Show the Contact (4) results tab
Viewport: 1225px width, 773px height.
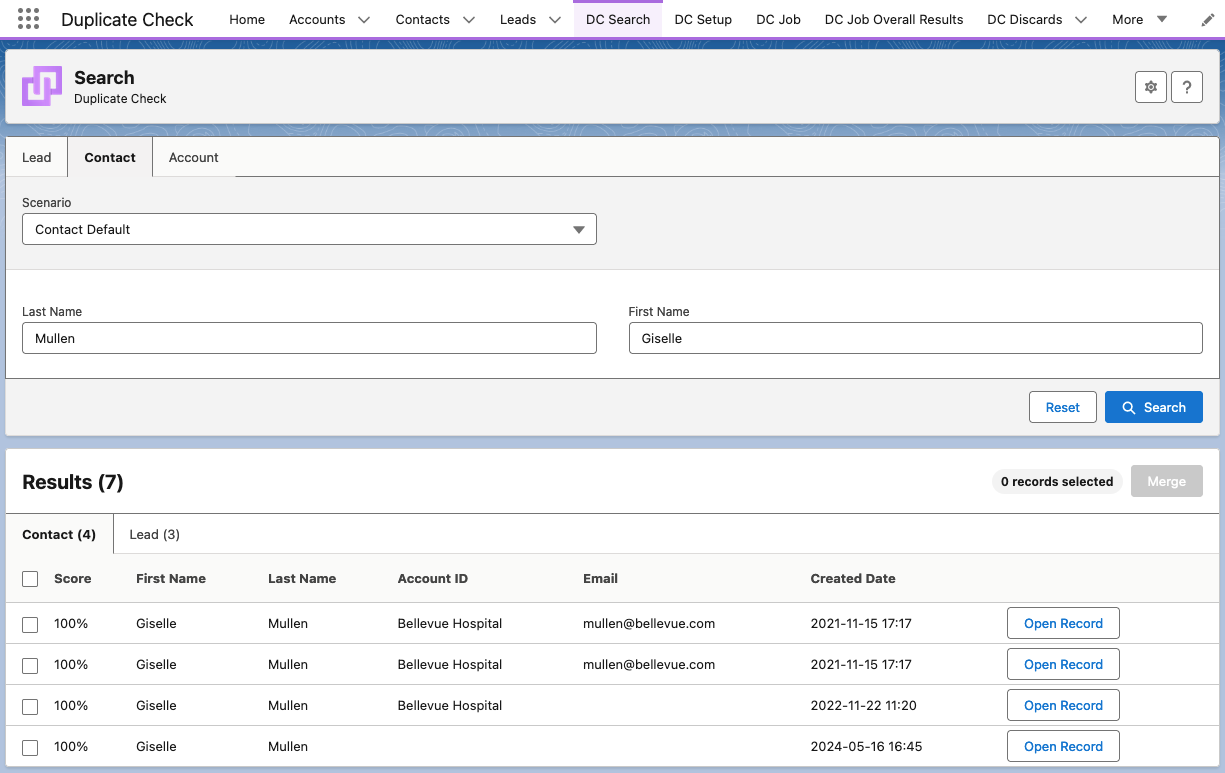(x=59, y=534)
